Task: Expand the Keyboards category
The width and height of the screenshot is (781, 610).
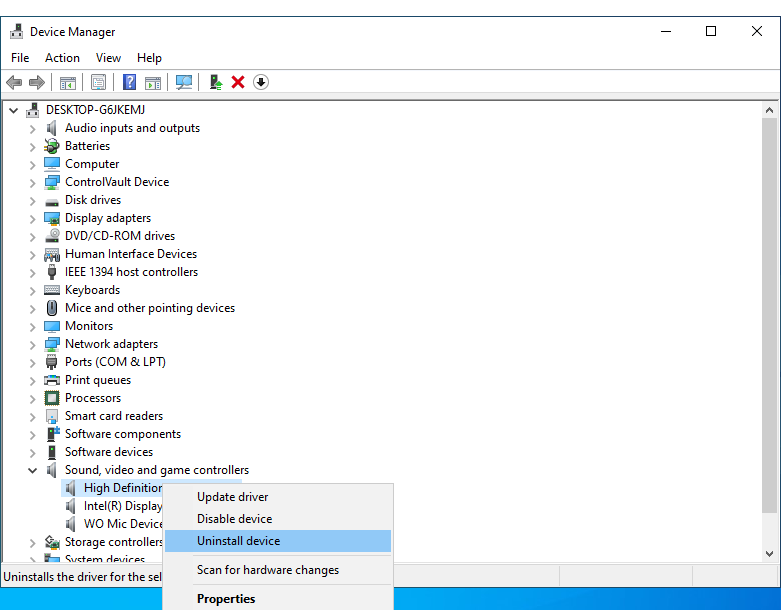Action: [x=33, y=290]
